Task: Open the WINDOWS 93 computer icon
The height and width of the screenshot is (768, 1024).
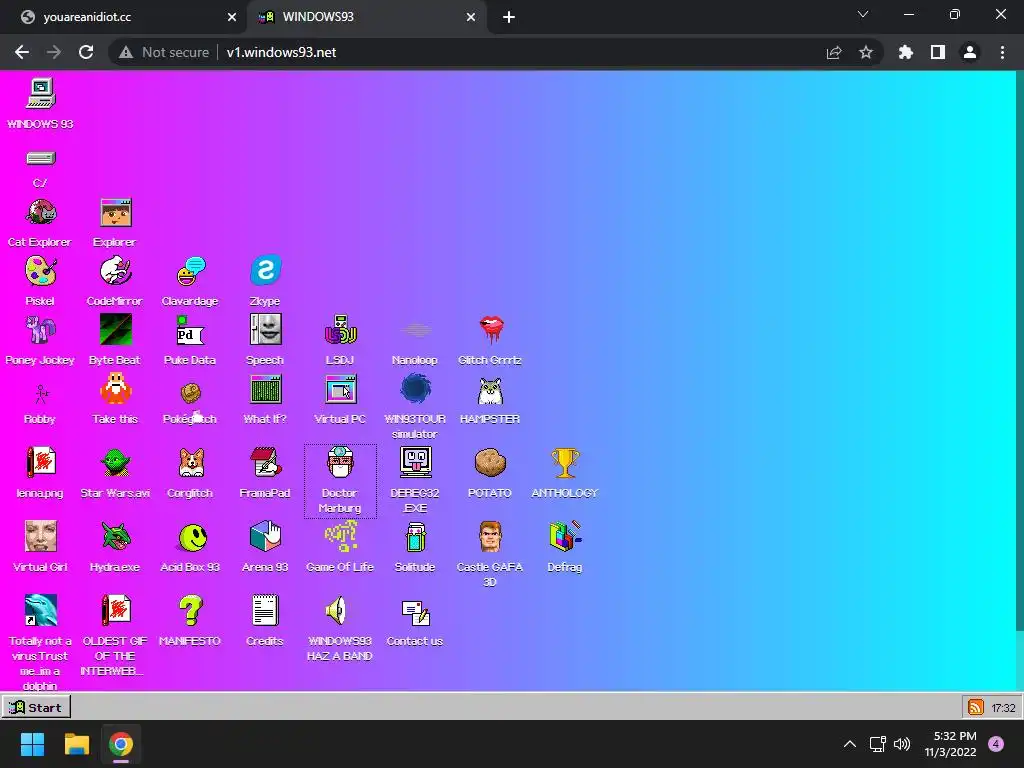Action: point(40,93)
